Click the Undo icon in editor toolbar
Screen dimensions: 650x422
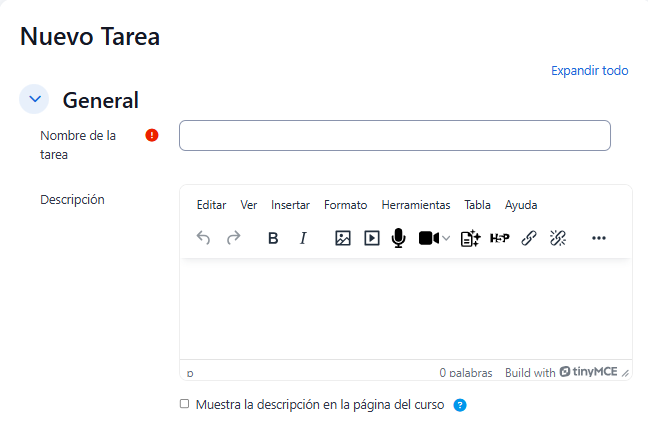204,238
